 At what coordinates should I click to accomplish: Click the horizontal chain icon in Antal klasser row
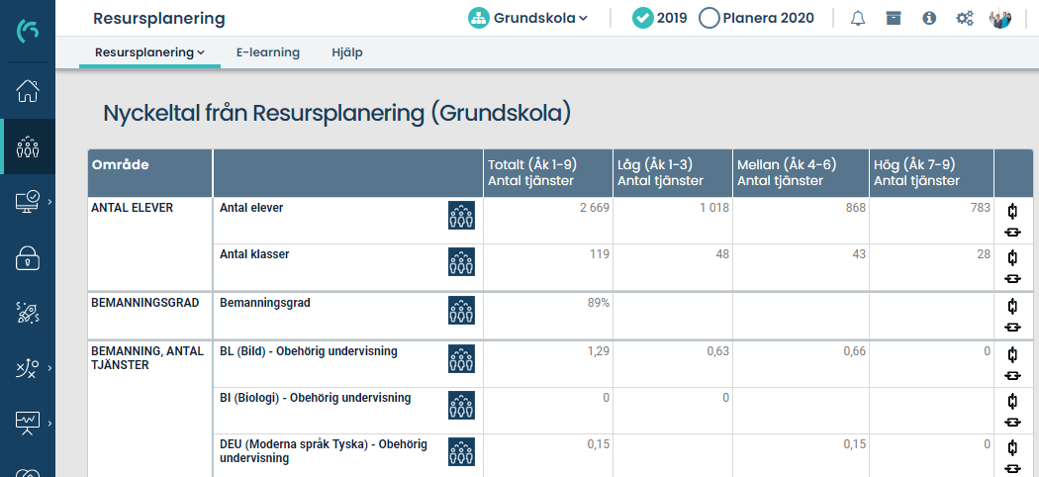pyautogui.click(x=1012, y=279)
